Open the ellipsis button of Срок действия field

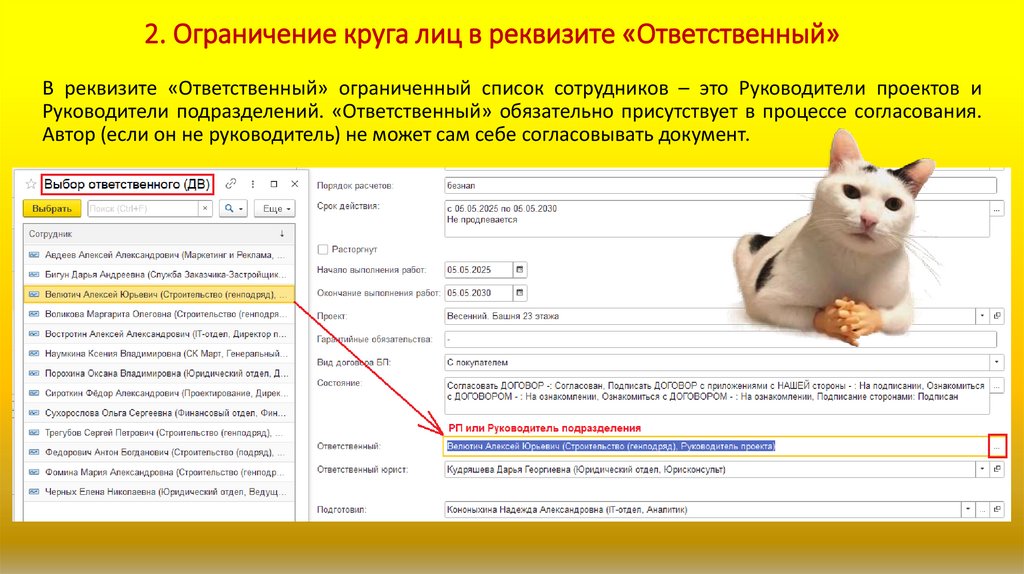(x=997, y=210)
